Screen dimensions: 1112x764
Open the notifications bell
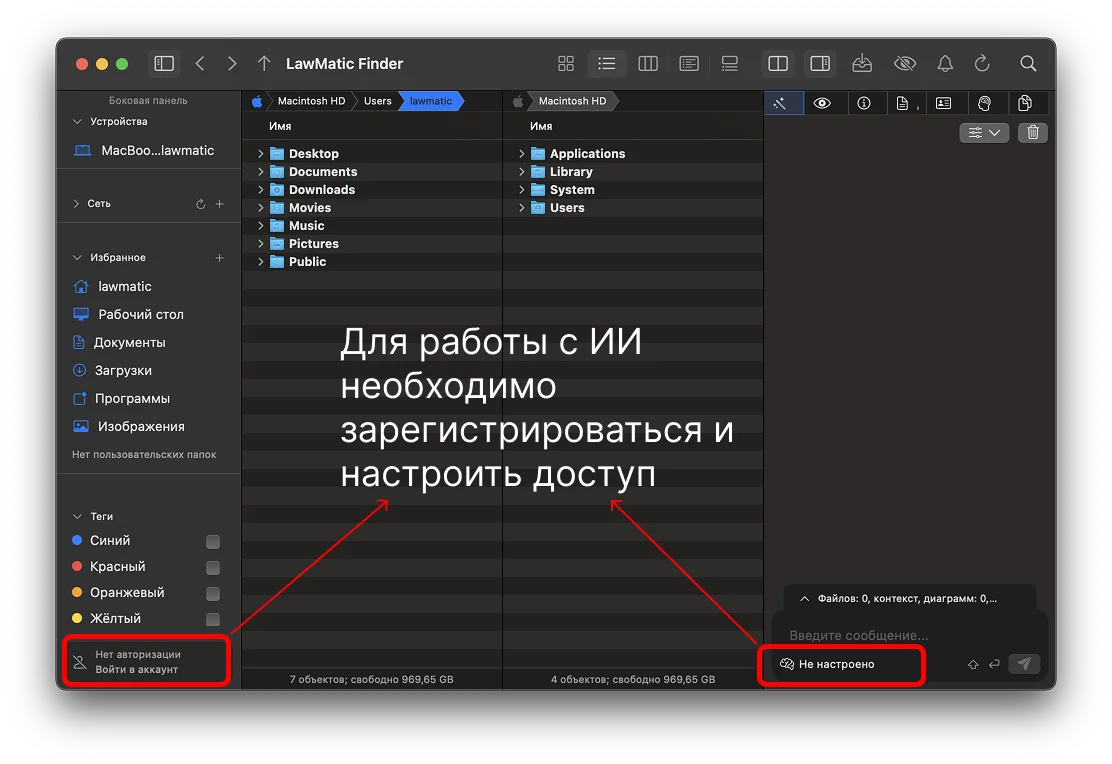coord(945,64)
